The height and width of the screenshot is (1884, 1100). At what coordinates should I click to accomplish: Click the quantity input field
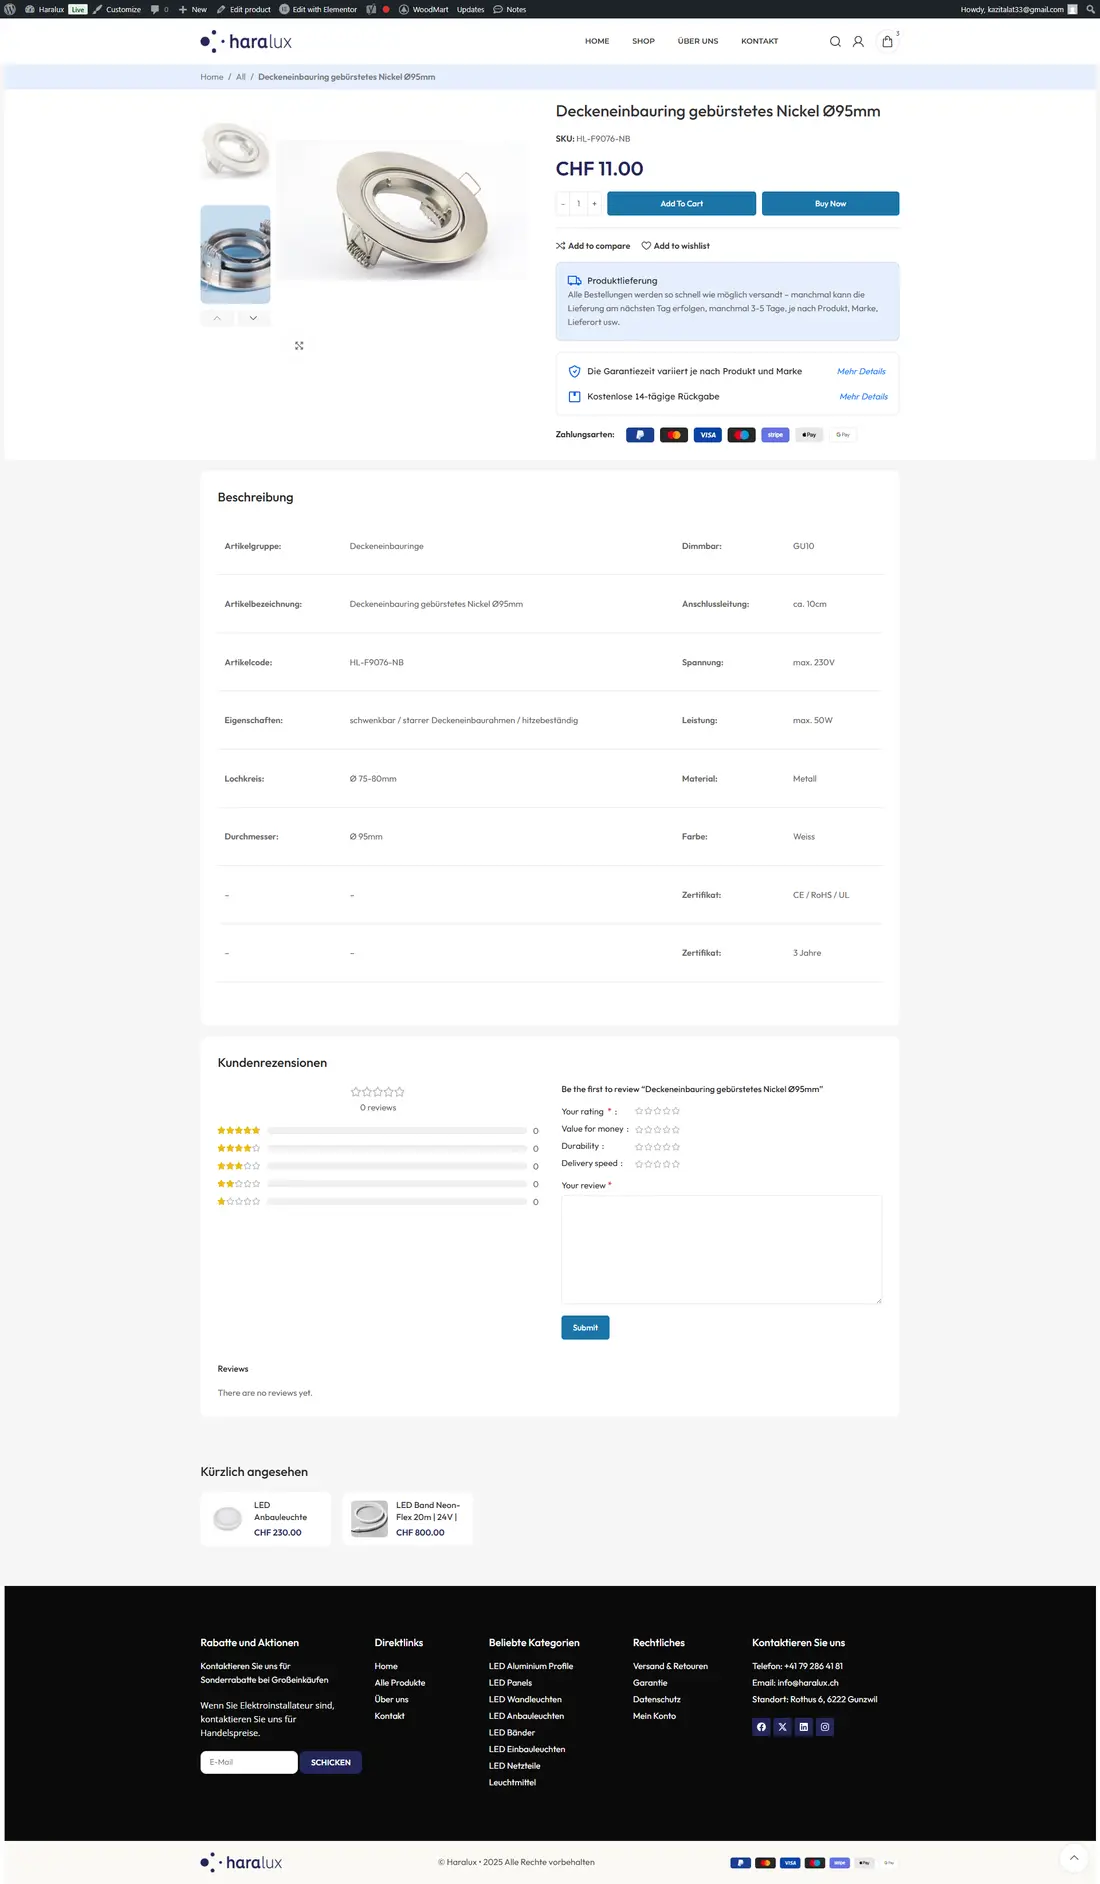pyautogui.click(x=578, y=204)
